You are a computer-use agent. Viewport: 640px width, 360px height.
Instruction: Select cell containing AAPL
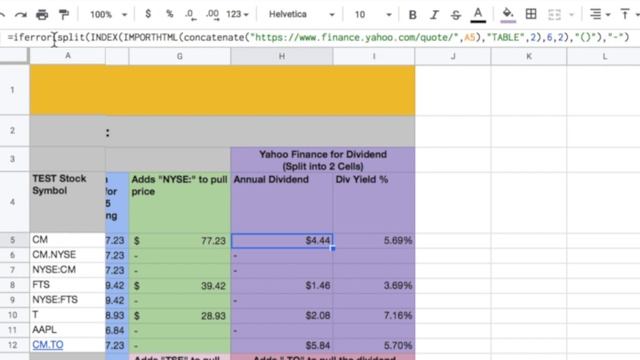tap(67, 330)
